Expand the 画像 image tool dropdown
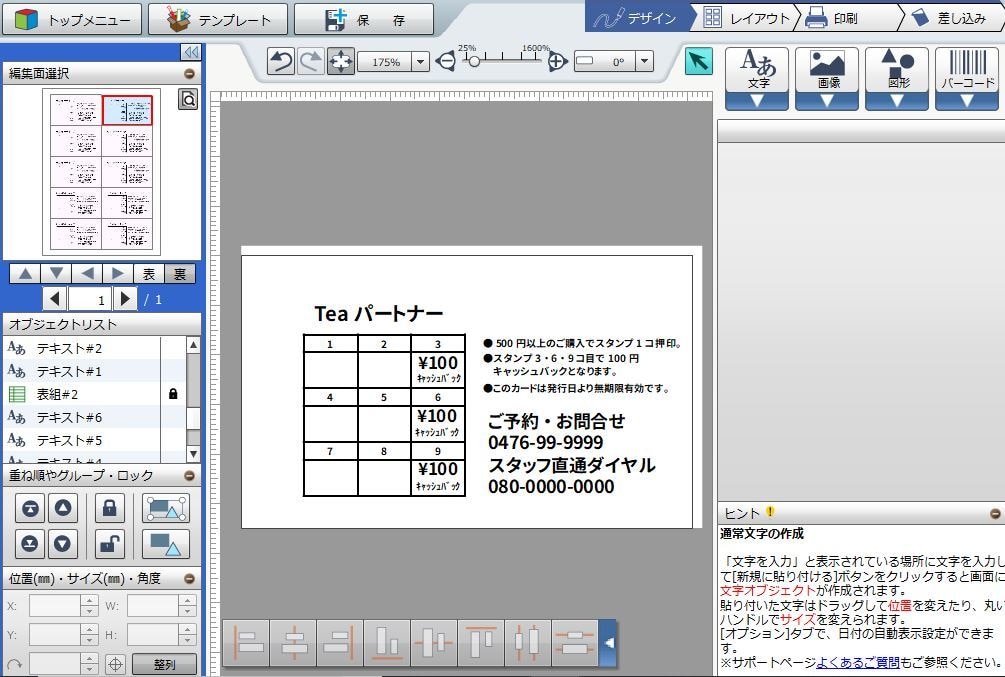This screenshot has height=677, width=1005. pos(827,101)
